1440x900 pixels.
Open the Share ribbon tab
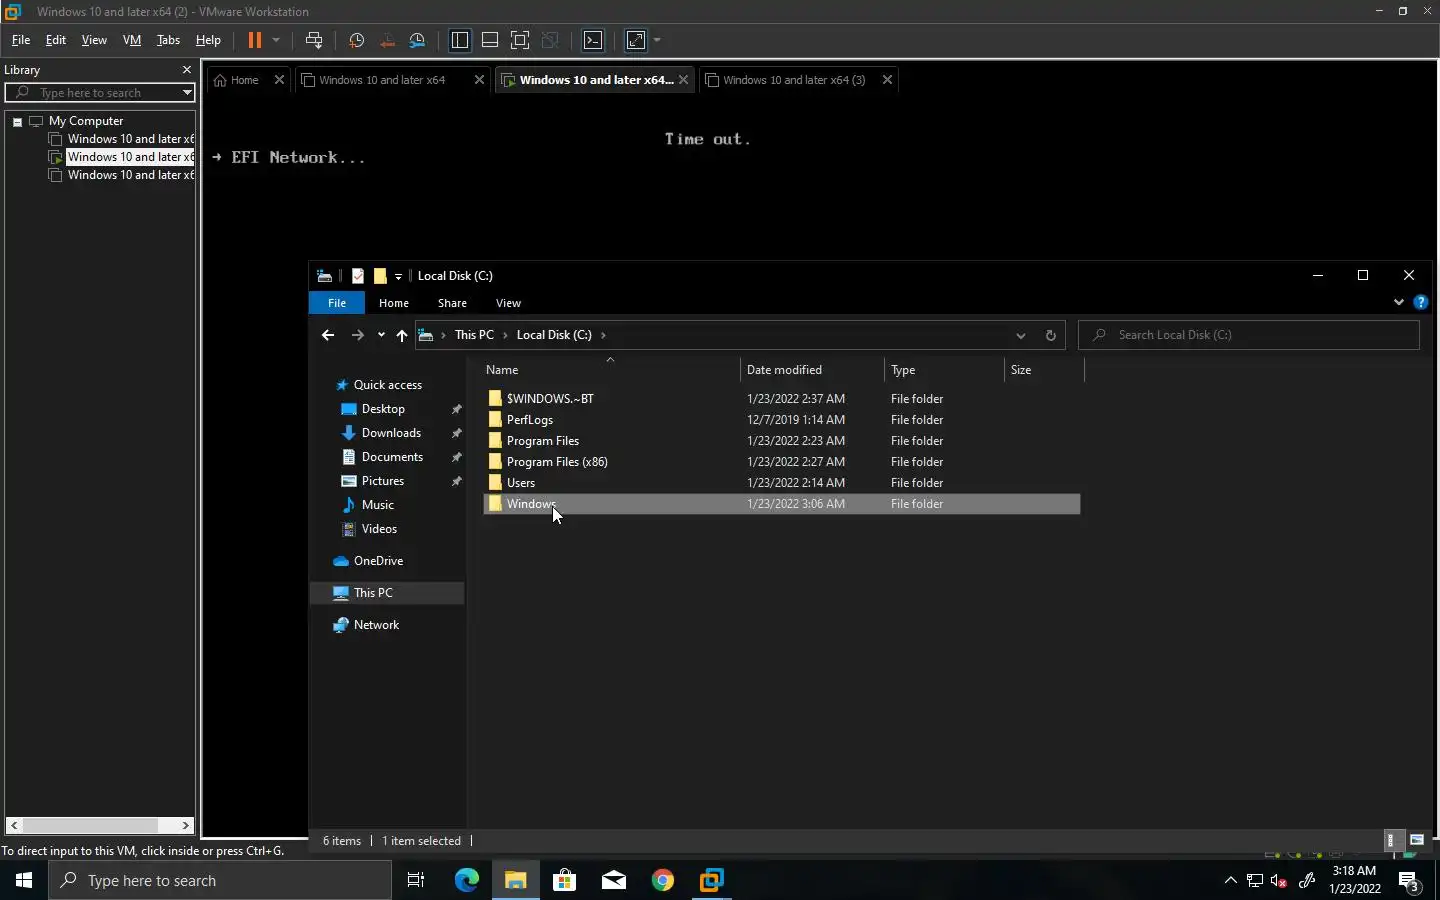click(x=452, y=303)
